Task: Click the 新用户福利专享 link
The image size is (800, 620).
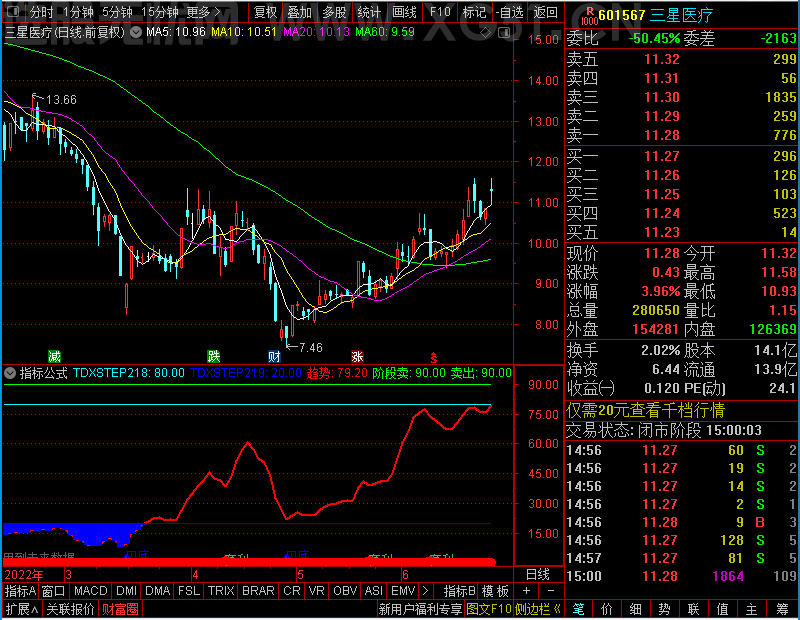Action: [420, 609]
